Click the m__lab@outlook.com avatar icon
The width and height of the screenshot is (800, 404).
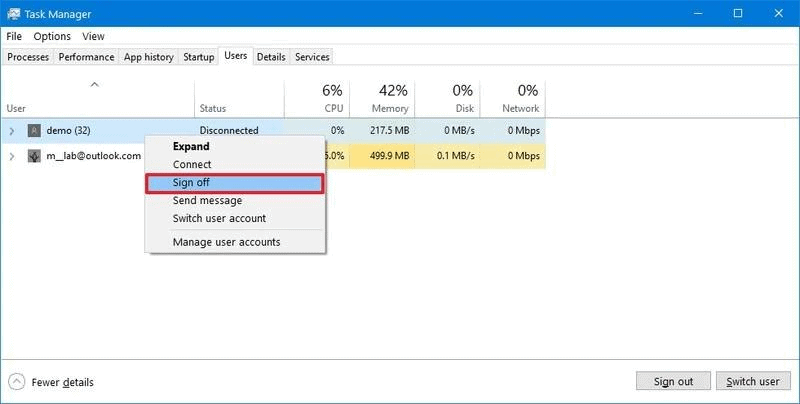pos(34,156)
